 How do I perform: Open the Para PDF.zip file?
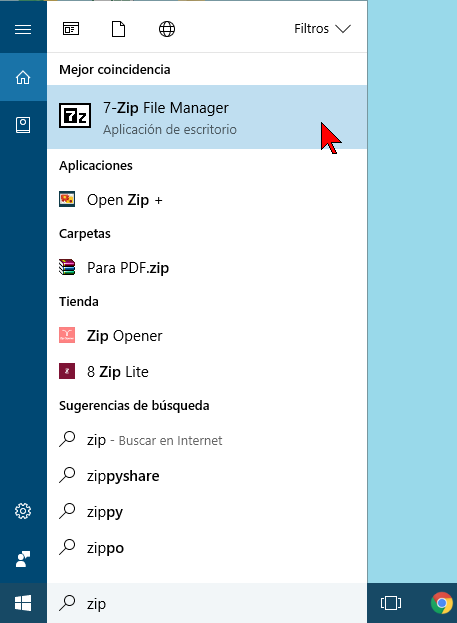(207, 268)
